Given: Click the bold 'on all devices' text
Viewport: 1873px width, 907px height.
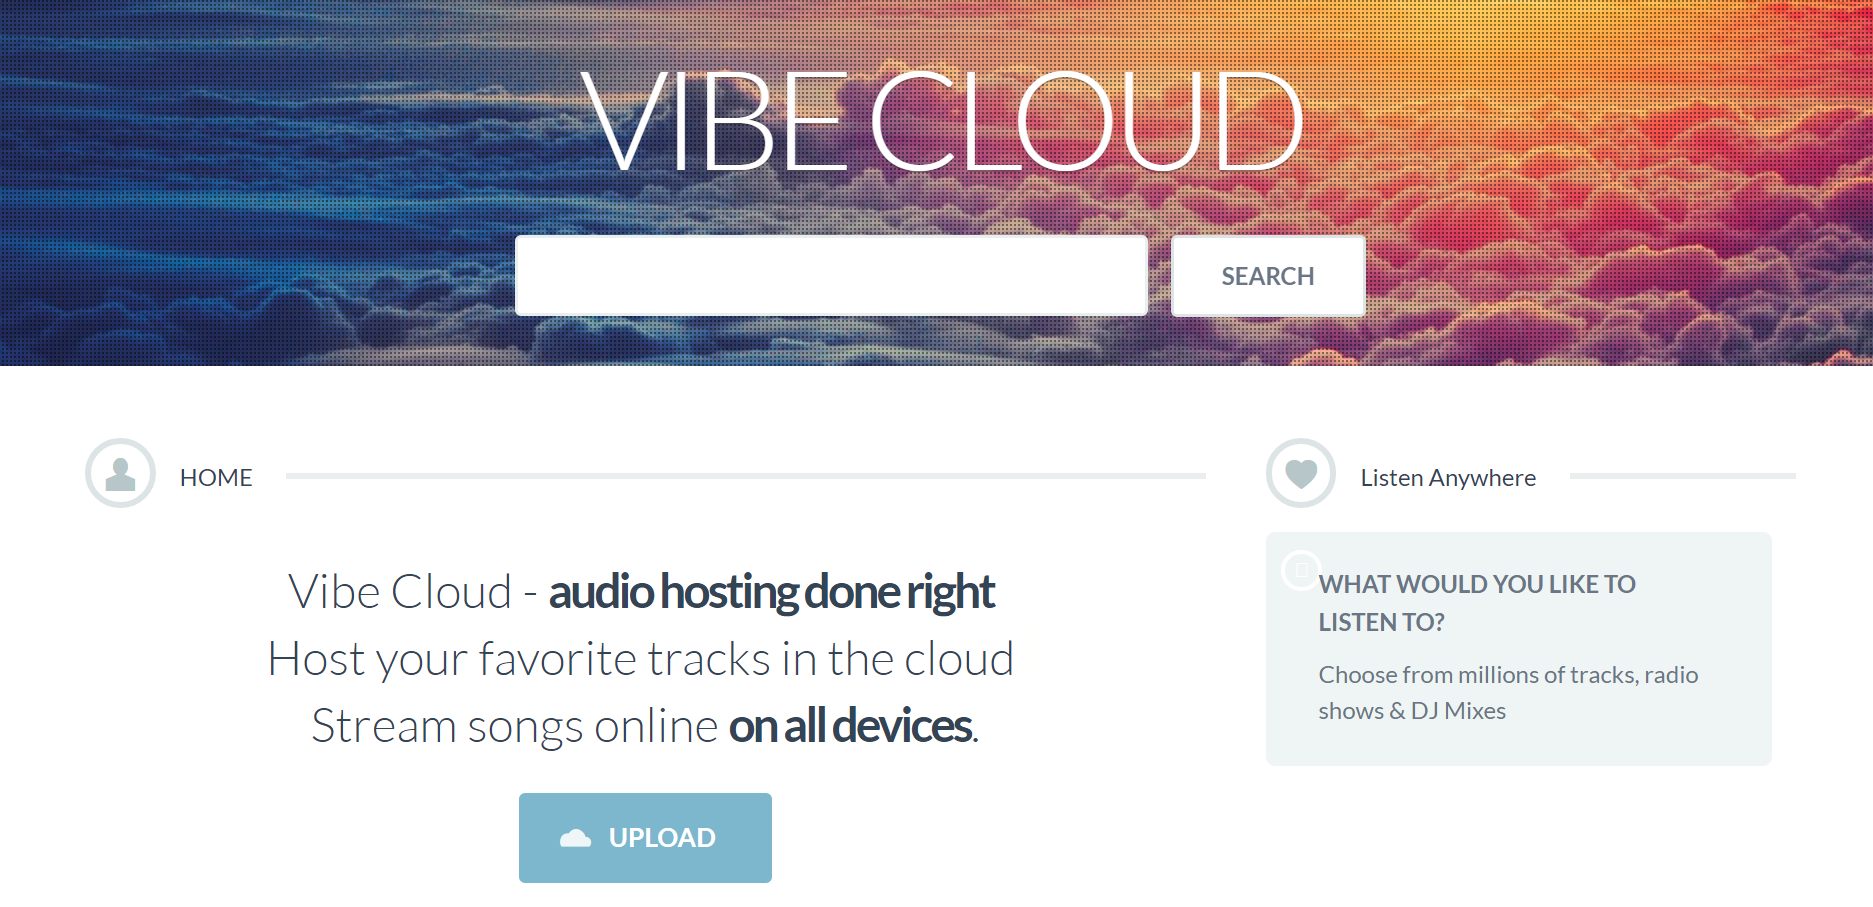Looking at the screenshot, I should pos(851,726).
